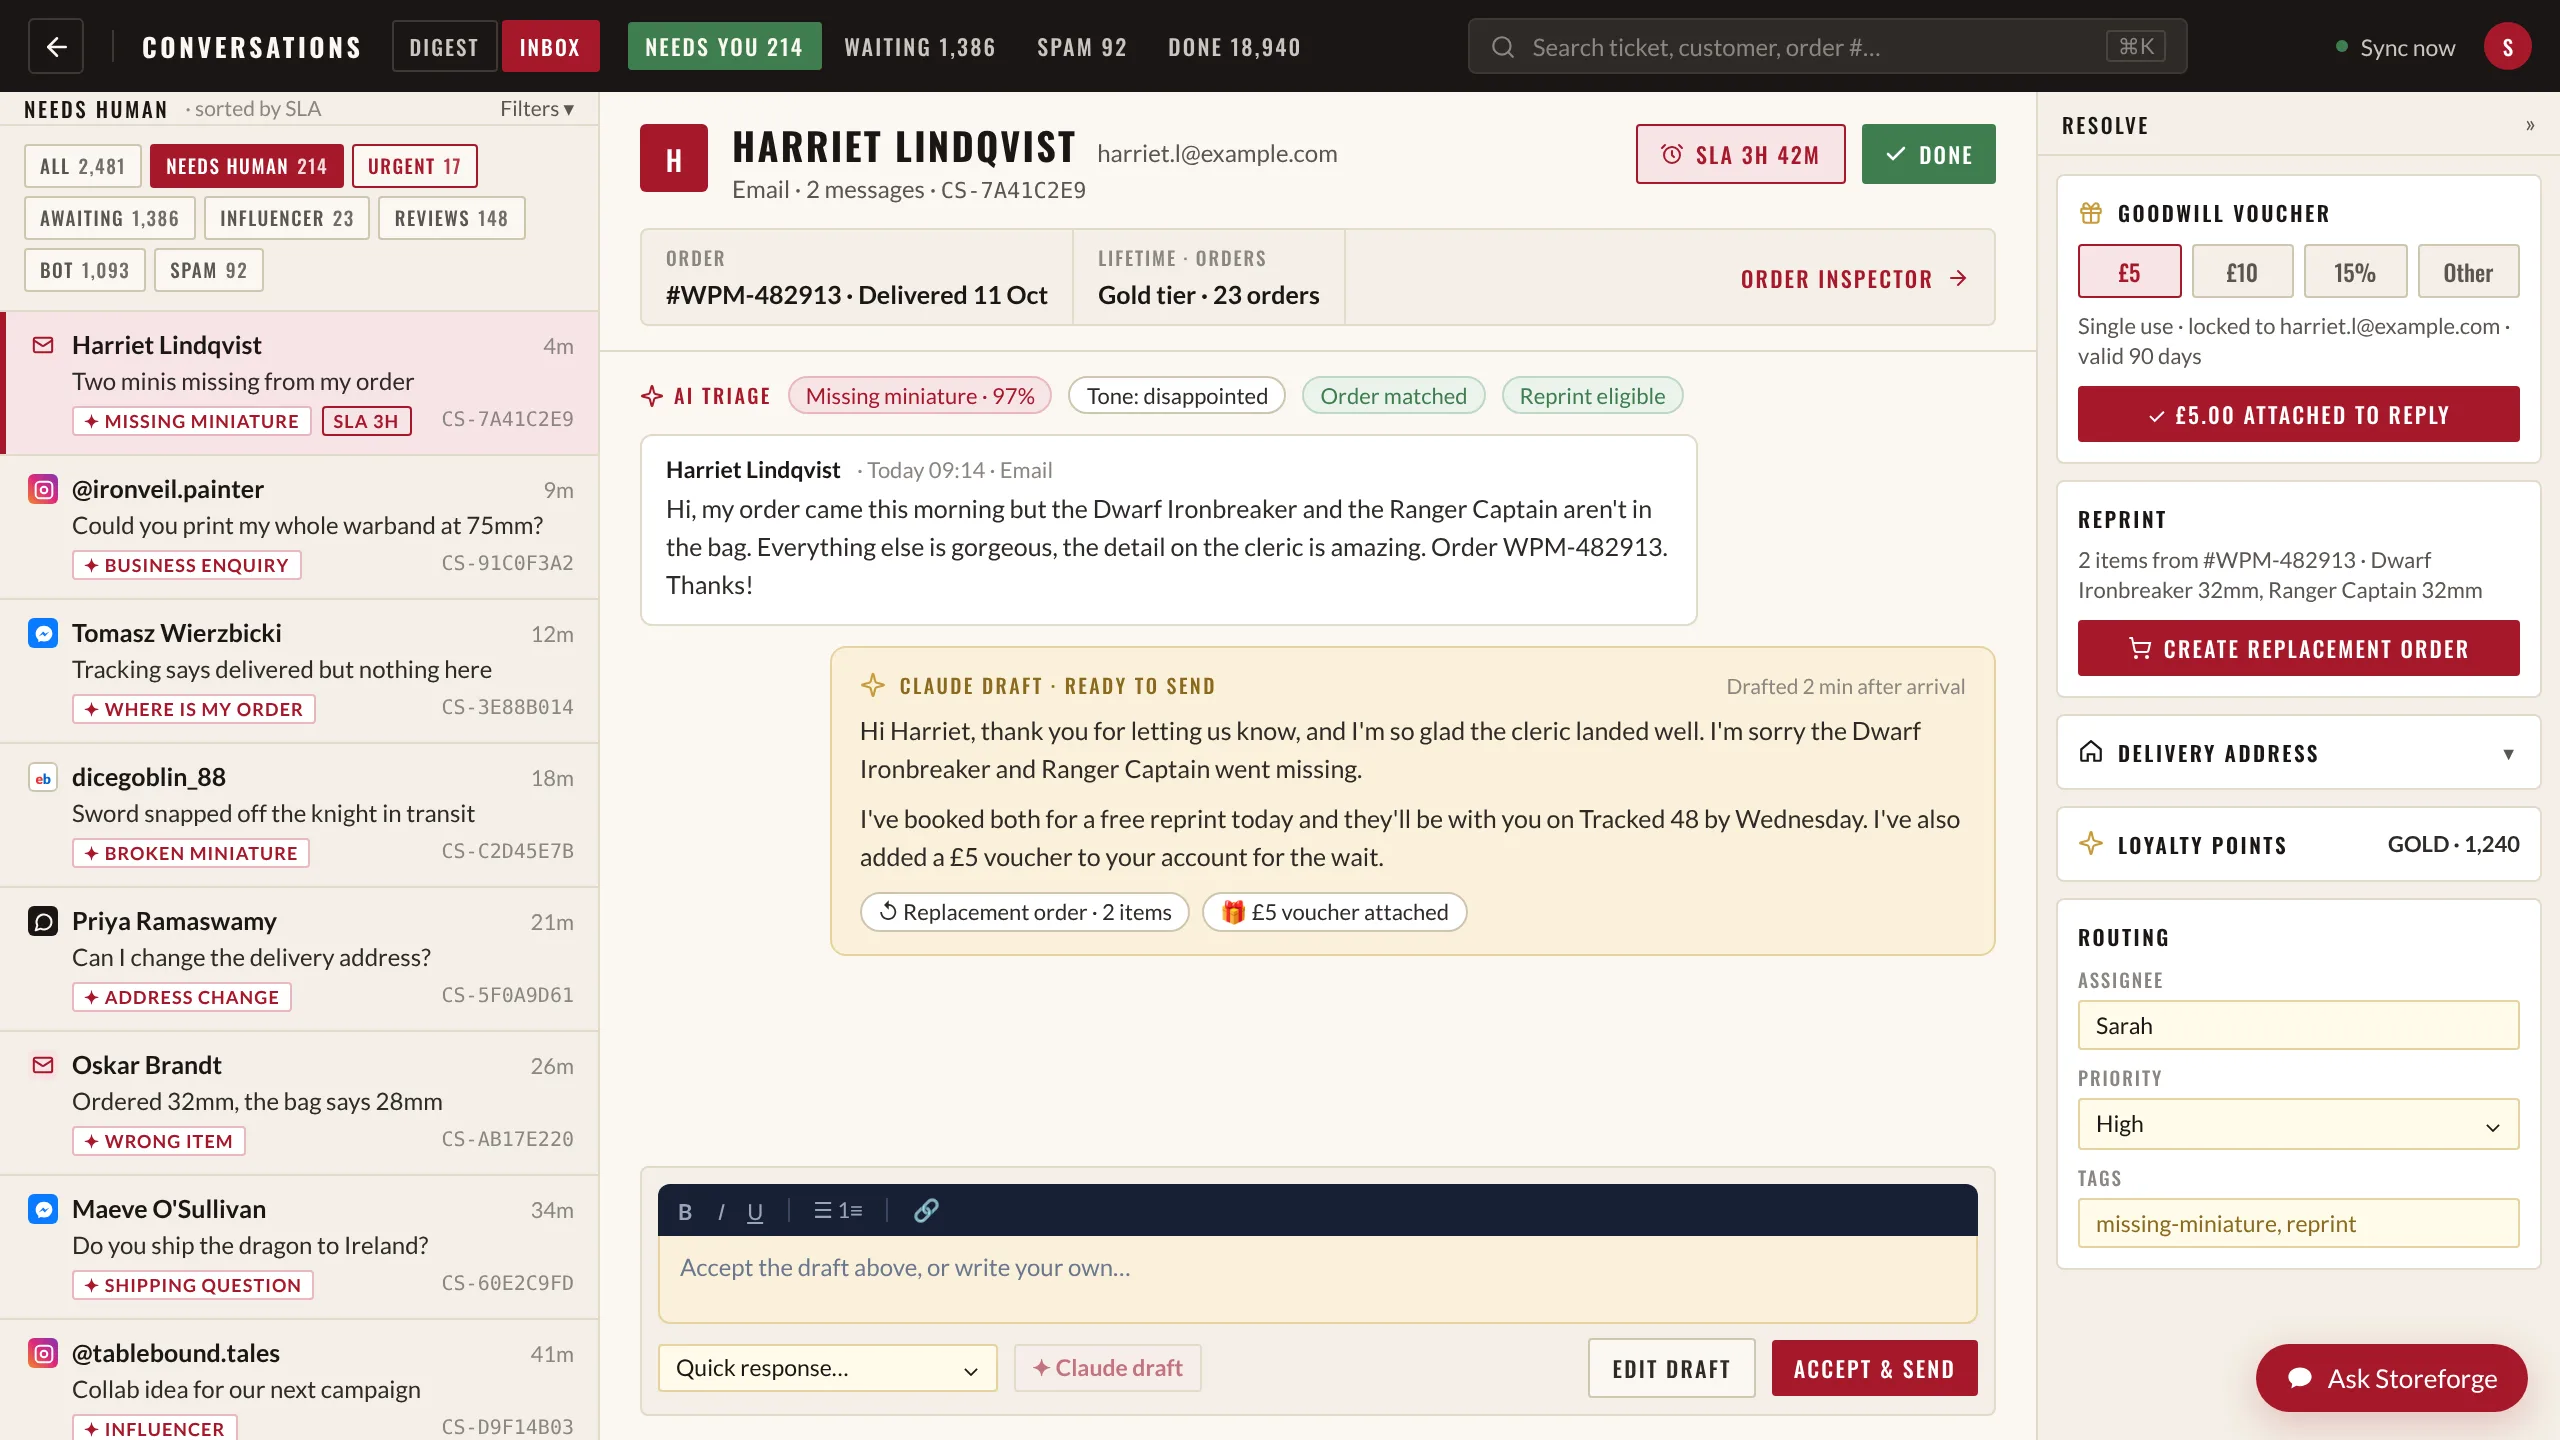Select the Other voucher option

coord(2468,272)
